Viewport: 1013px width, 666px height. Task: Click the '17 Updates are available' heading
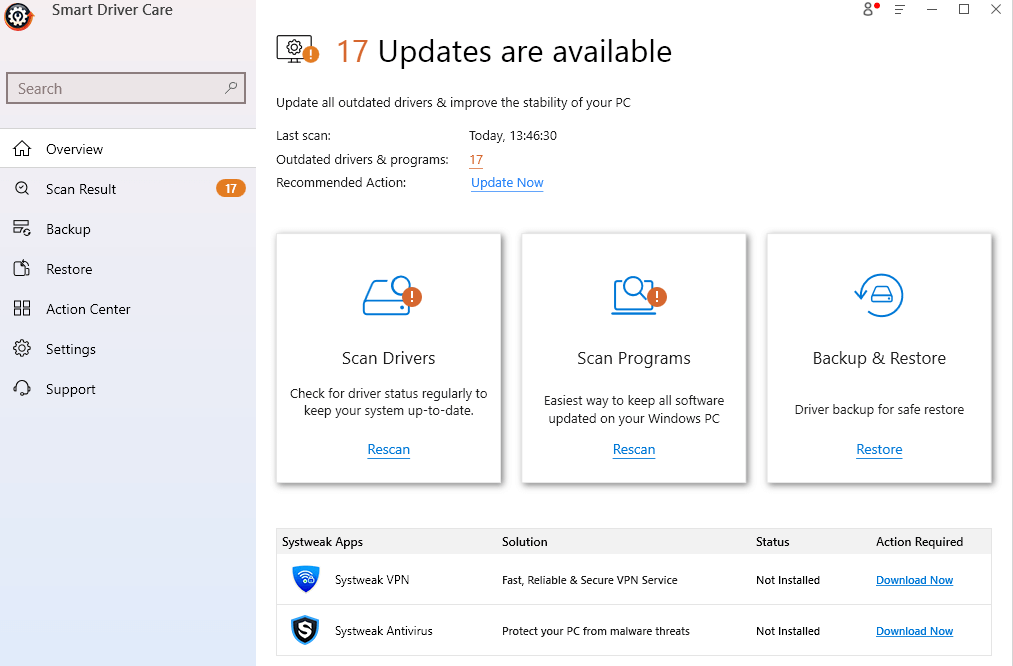point(504,51)
